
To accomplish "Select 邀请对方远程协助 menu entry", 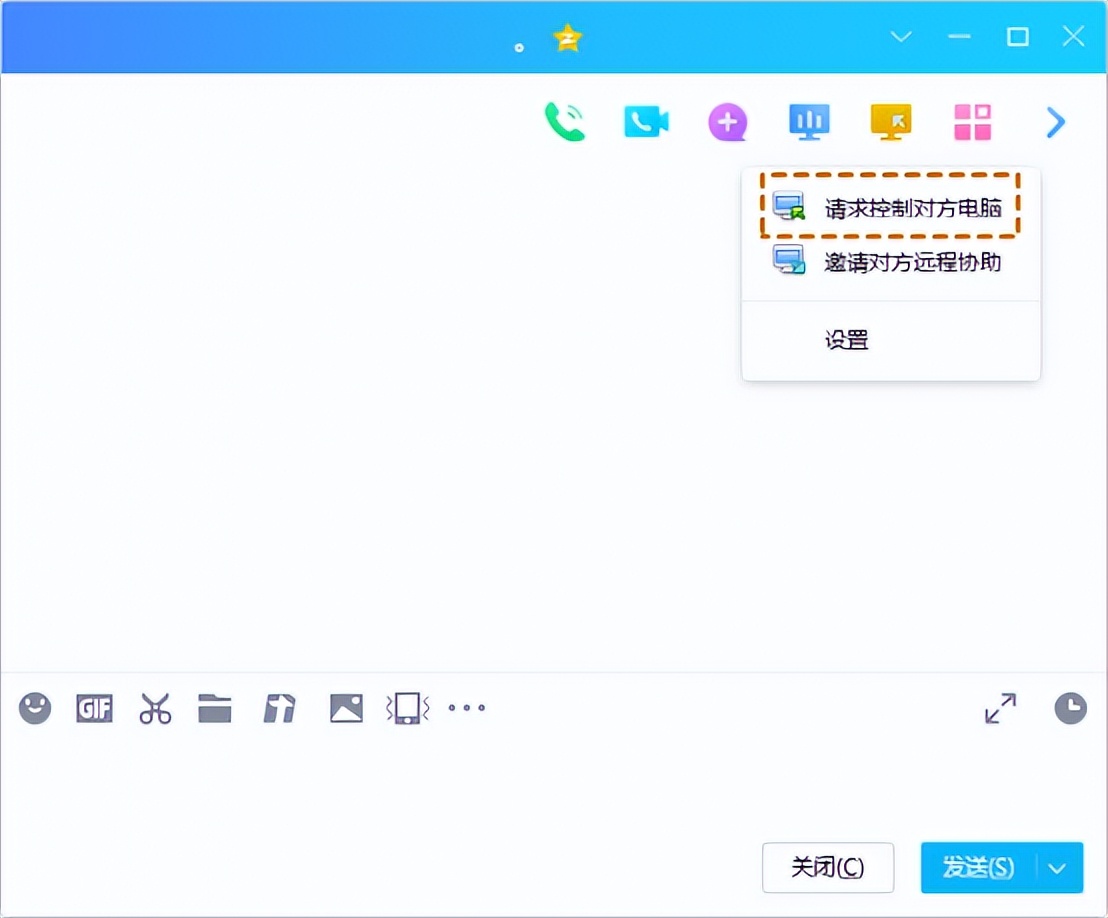I will pyautogui.click(x=890, y=261).
